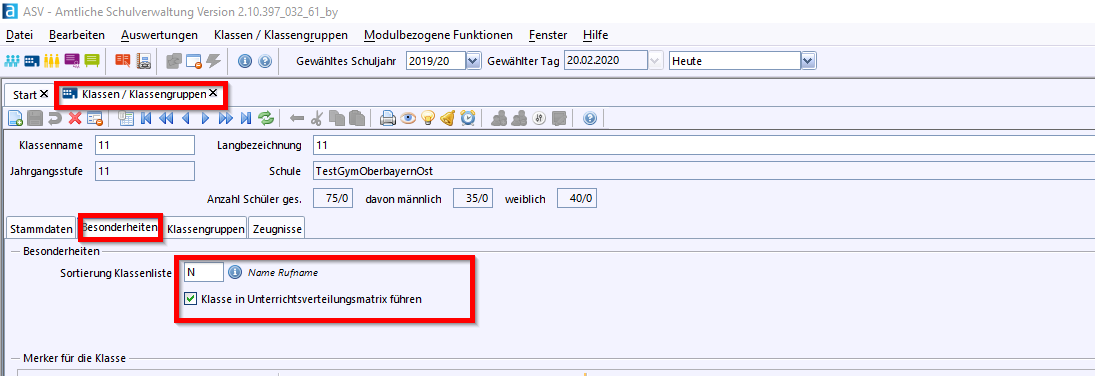Click the printer icon

pyautogui.click(x=388, y=119)
